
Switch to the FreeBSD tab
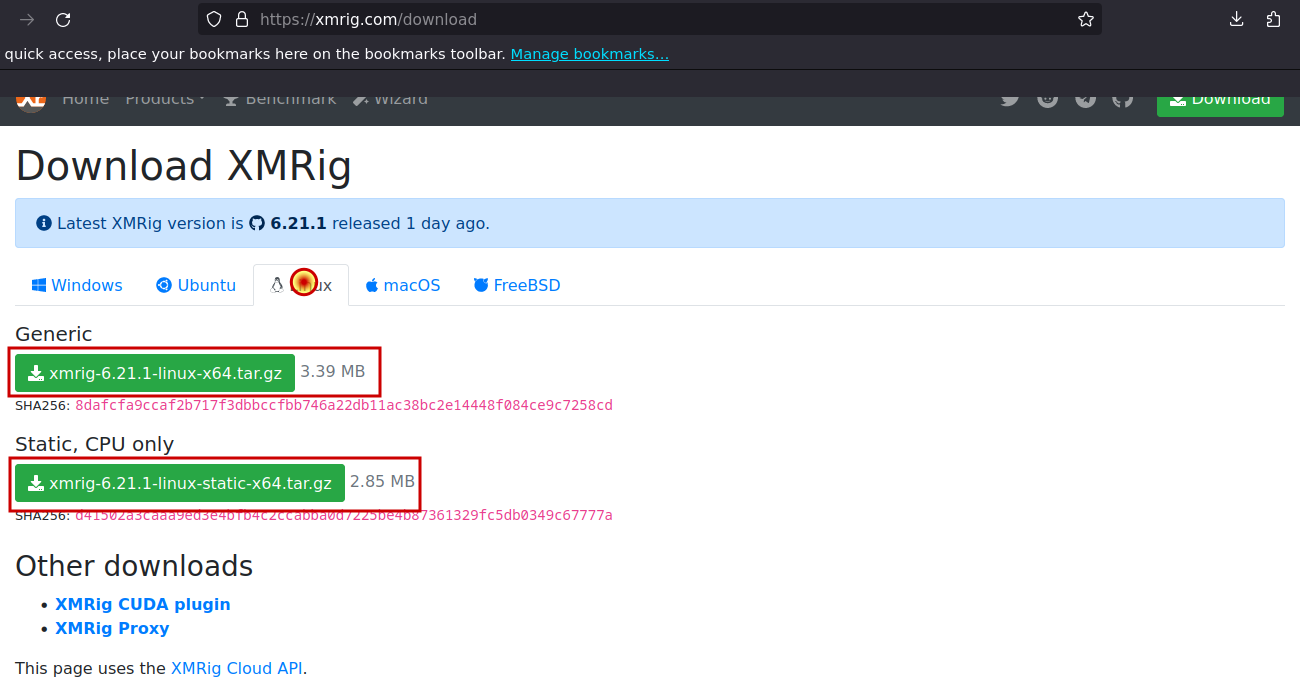pos(517,285)
